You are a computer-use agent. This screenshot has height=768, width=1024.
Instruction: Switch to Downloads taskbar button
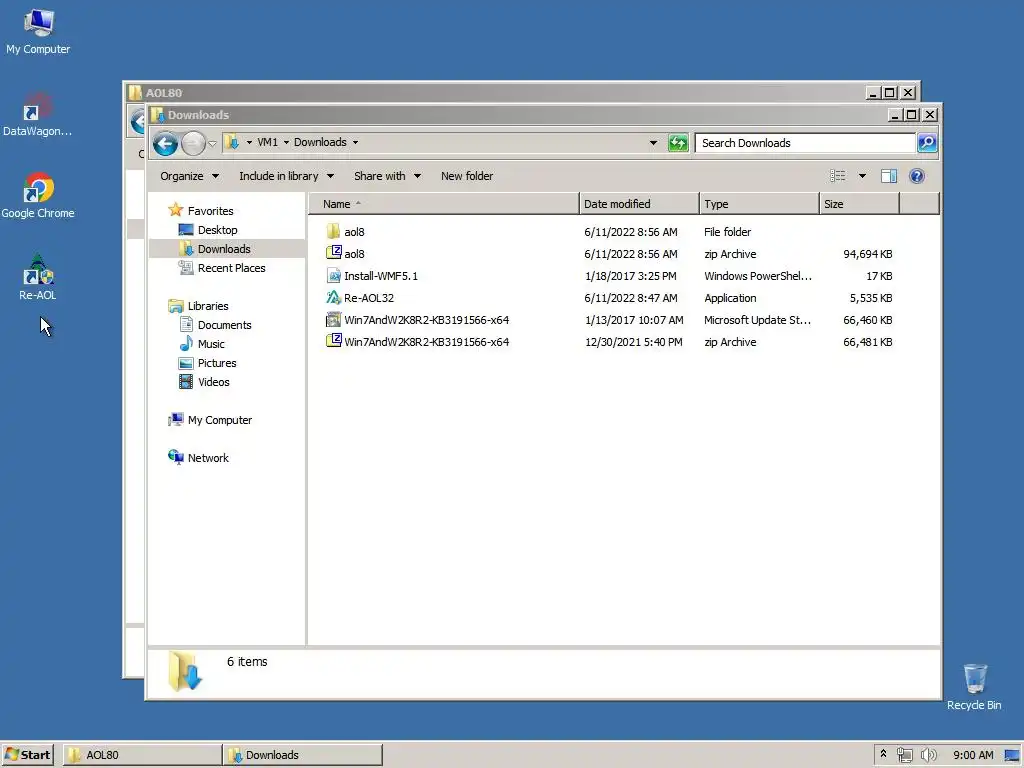coord(303,755)
